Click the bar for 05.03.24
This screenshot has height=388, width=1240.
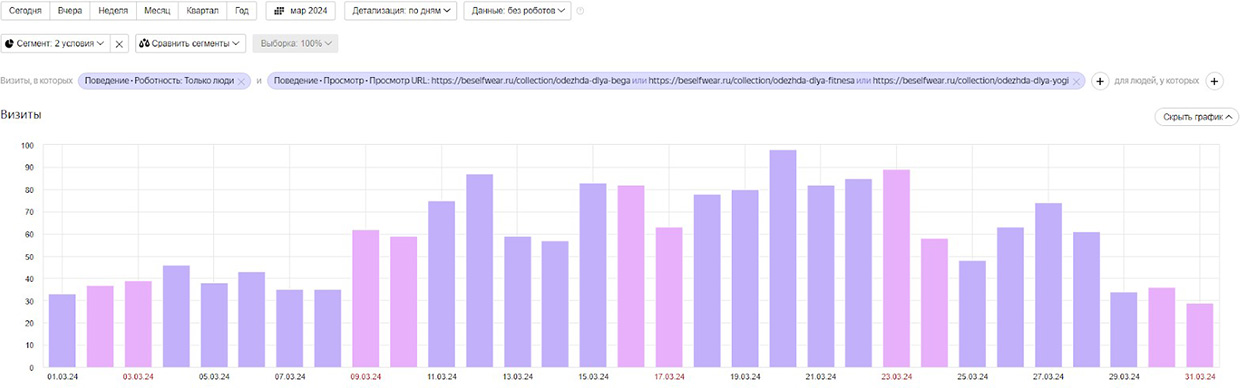pyautogui.click(x=214, y=324)
